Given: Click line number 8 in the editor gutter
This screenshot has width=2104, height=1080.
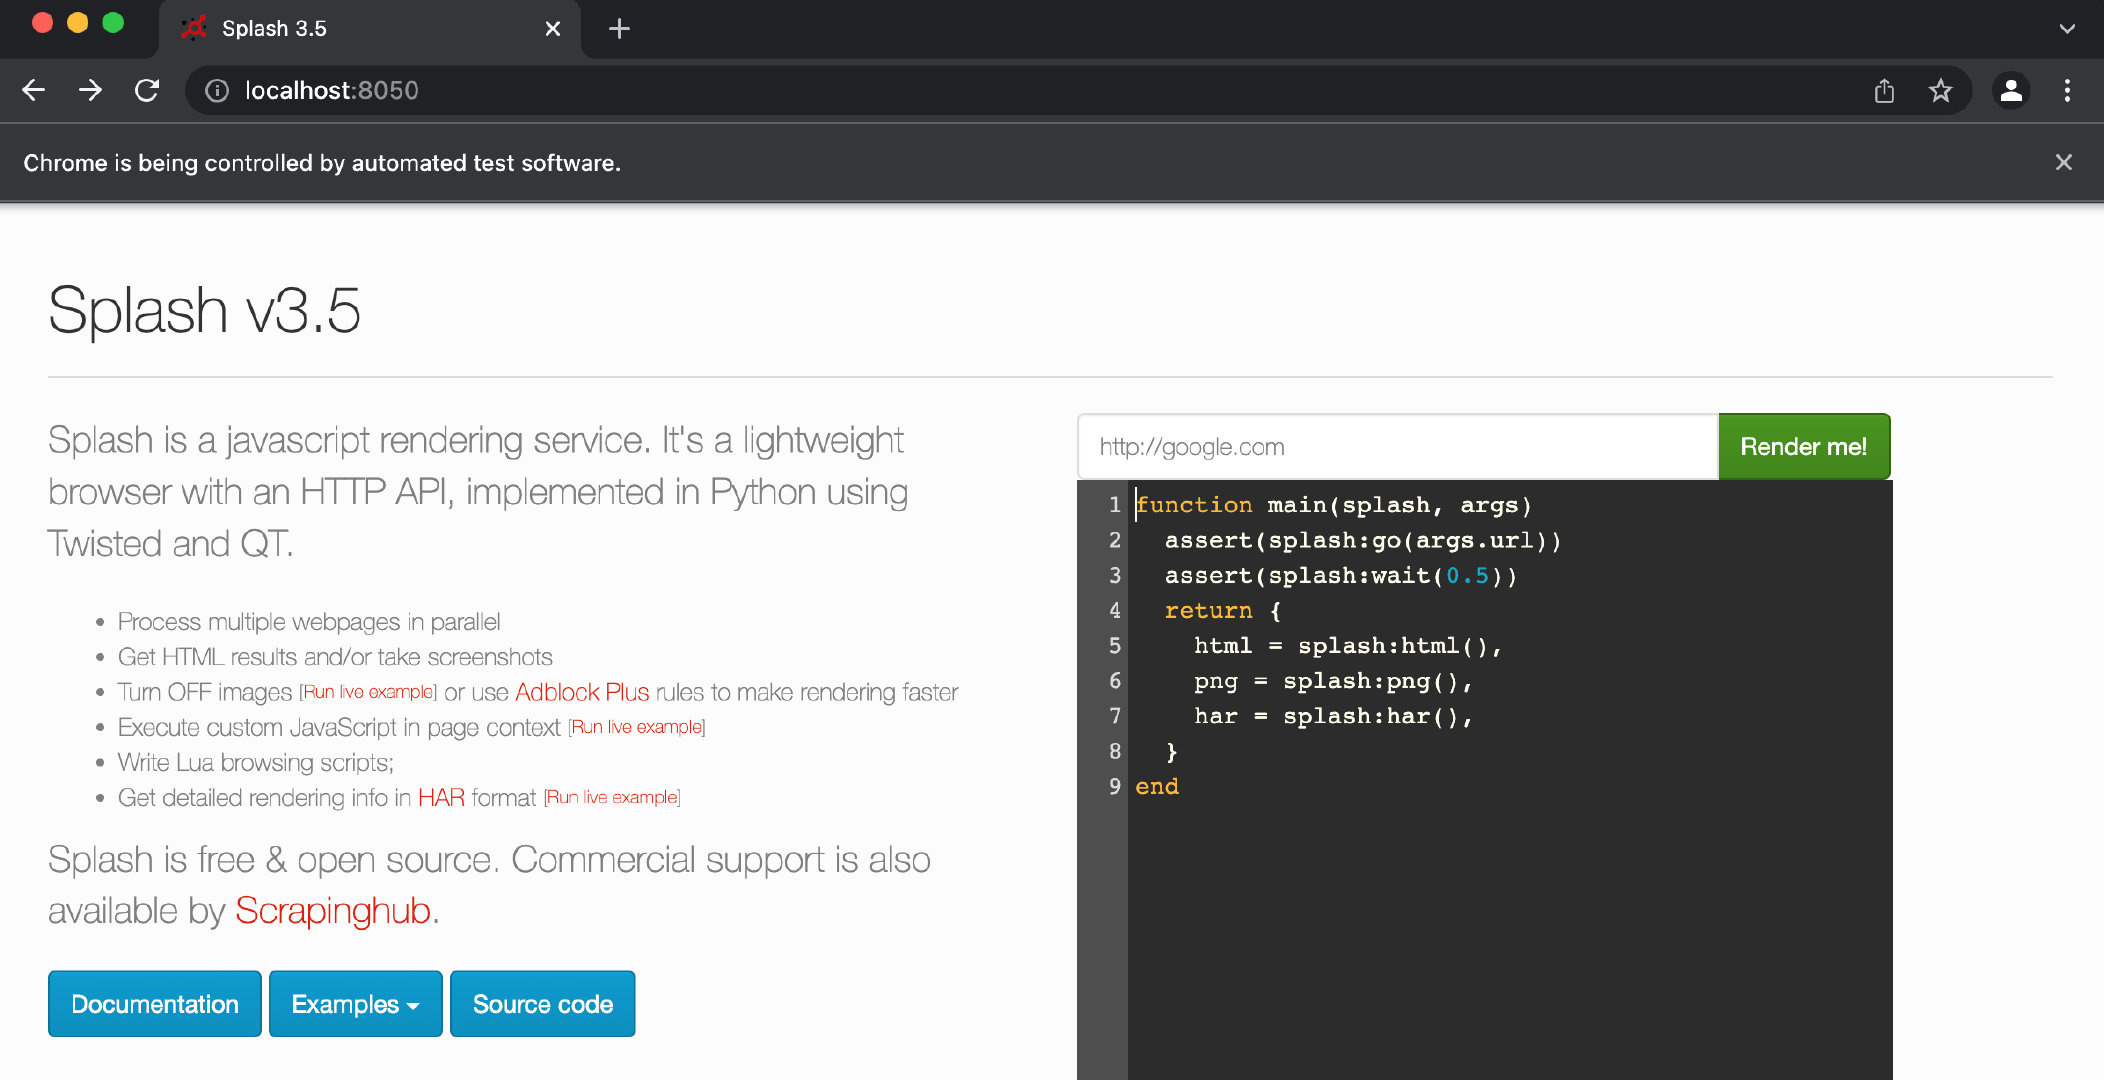Looking at the screenshot, I should (x=1114, y=751).
